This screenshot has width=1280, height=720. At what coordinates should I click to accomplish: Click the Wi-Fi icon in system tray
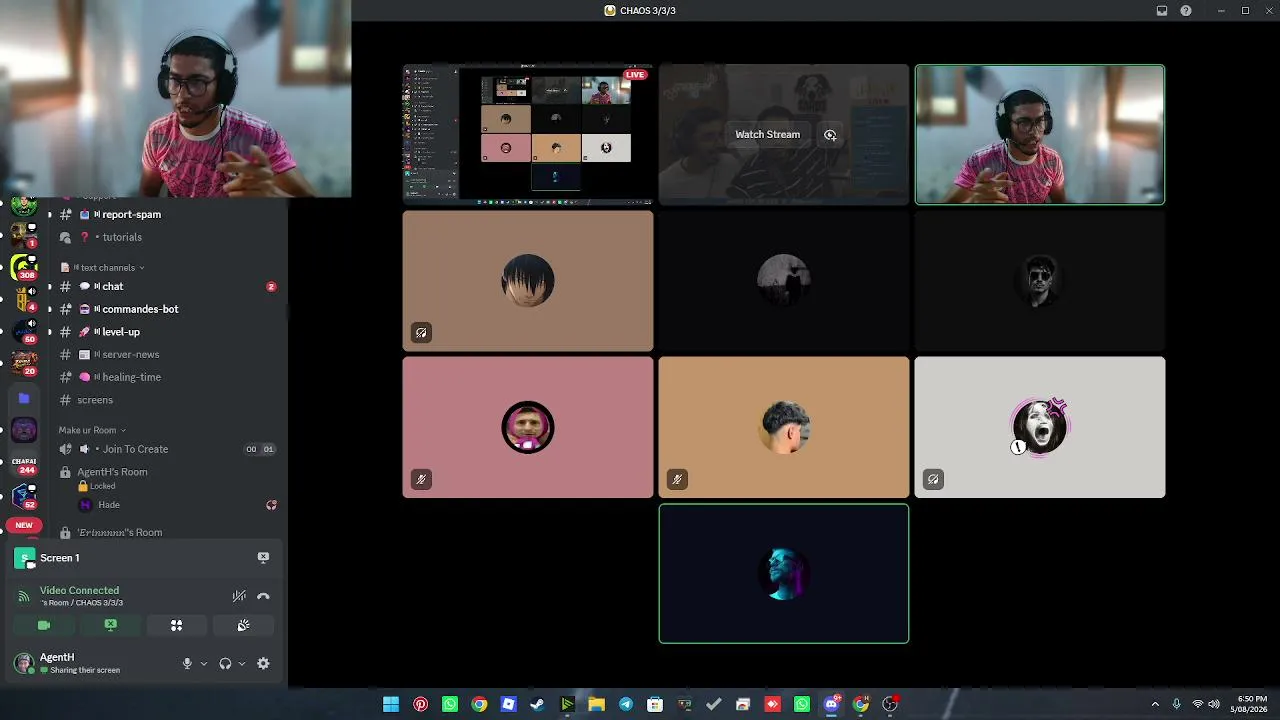point(1198,704)
